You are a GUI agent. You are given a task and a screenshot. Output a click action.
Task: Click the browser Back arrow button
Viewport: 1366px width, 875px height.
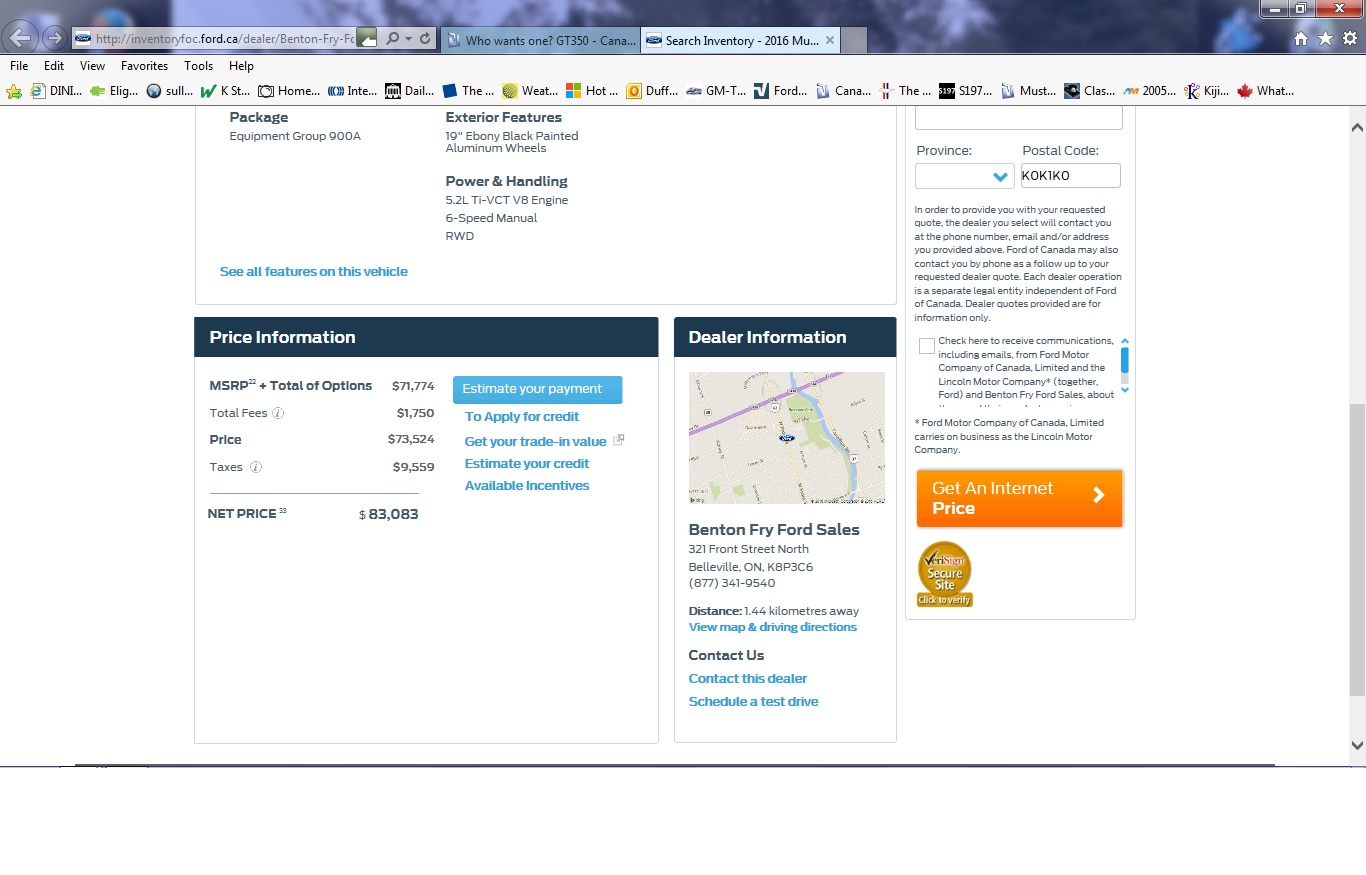tap(21, 38)
